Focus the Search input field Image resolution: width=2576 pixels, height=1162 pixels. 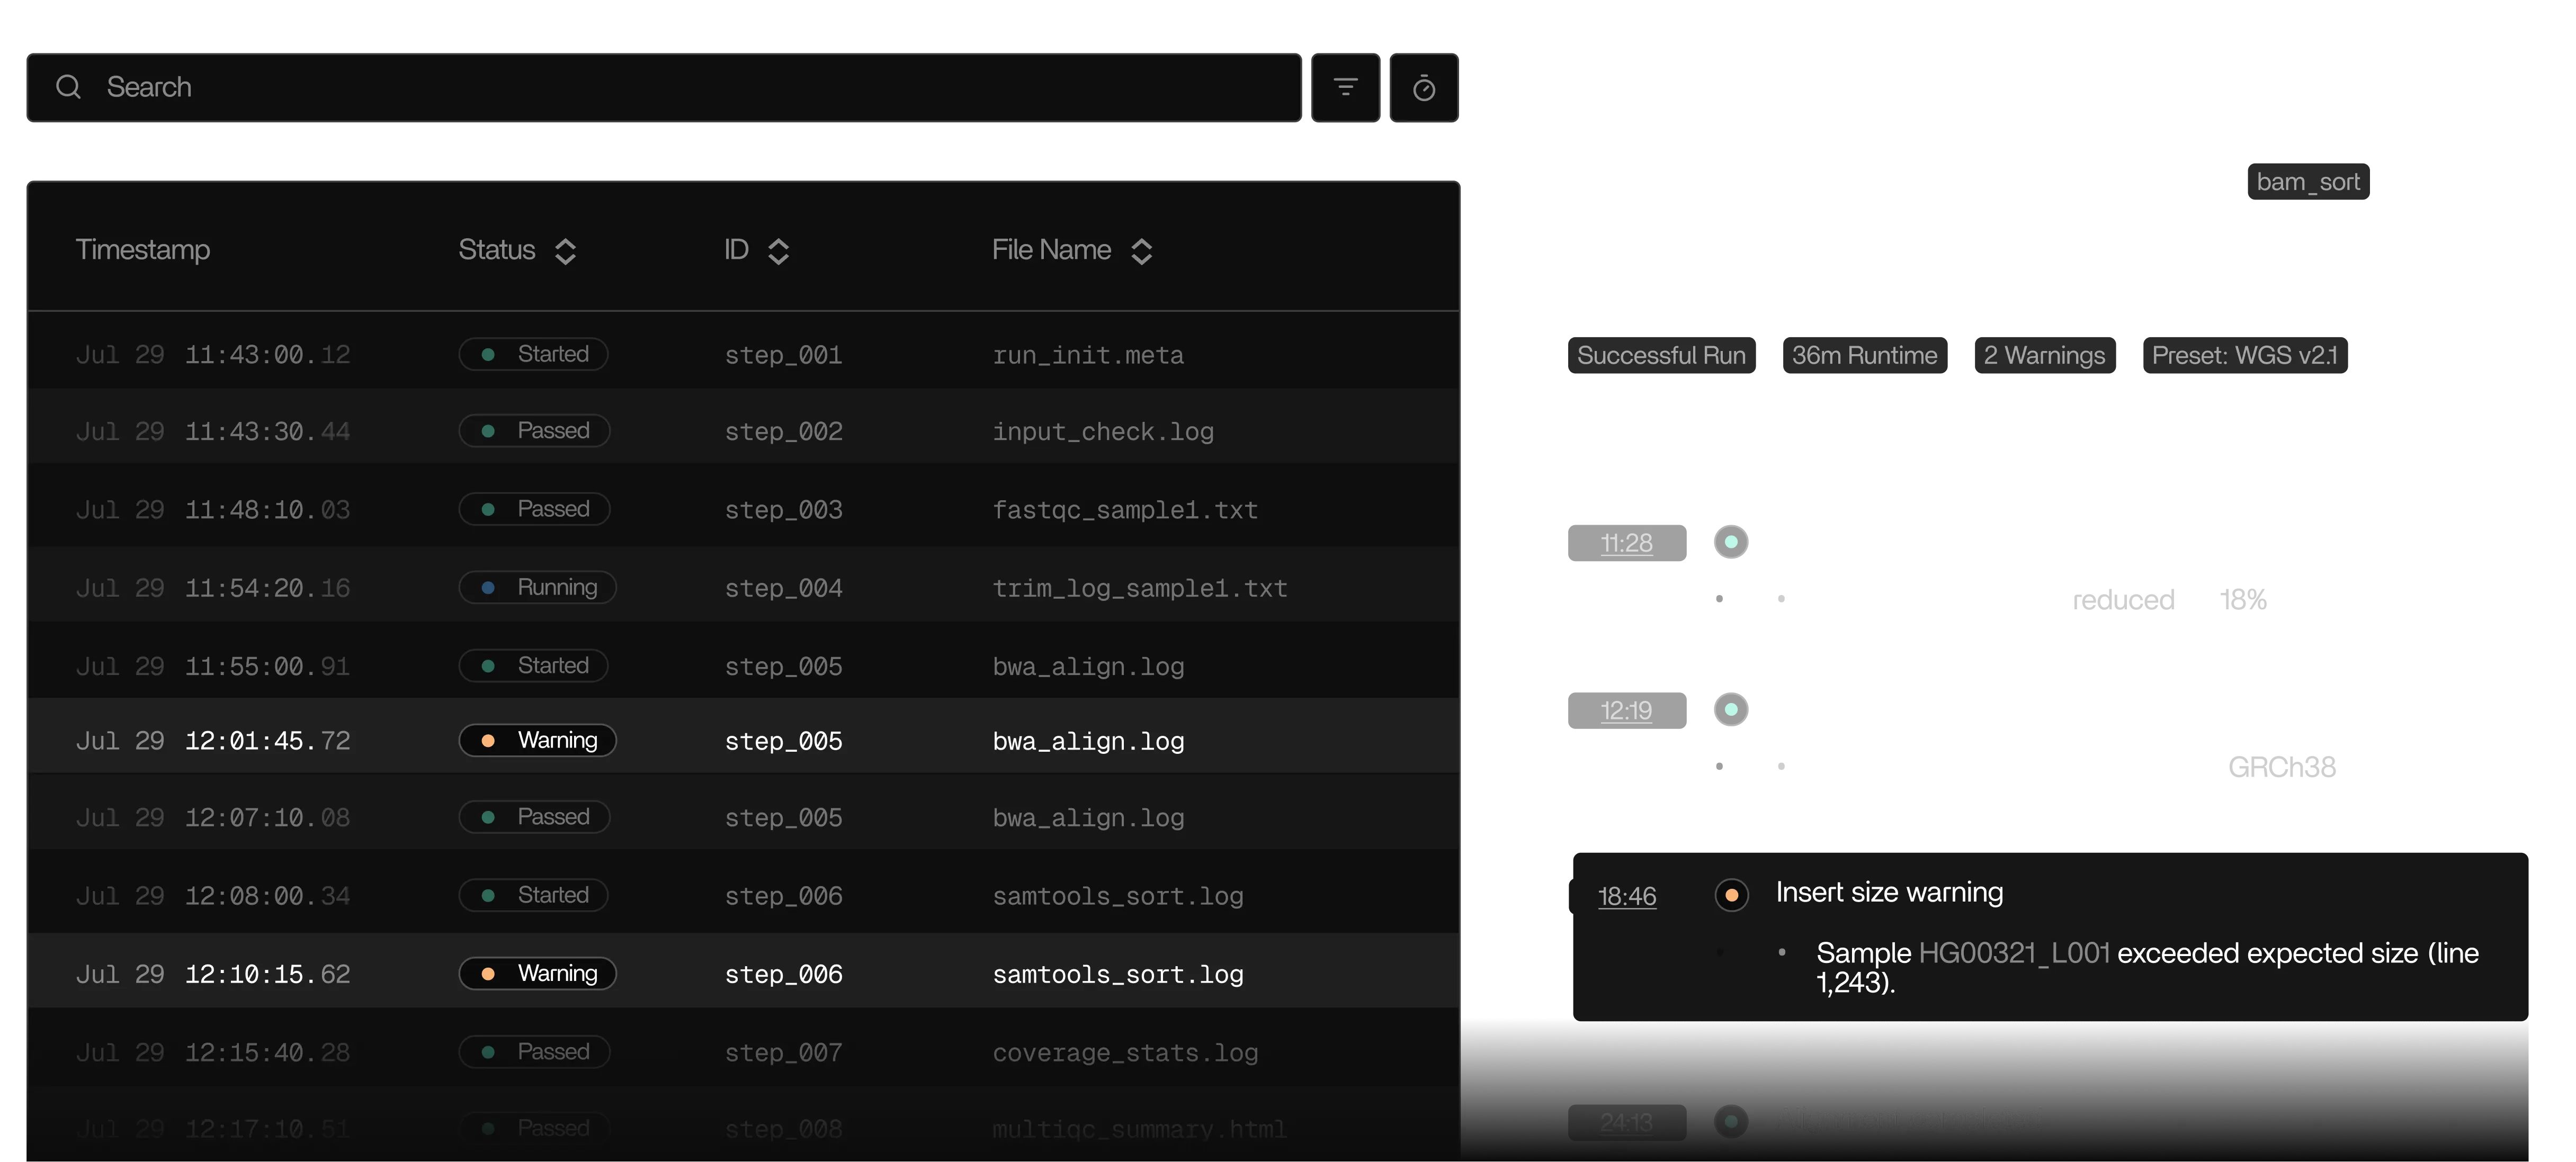tap(664, 87)
